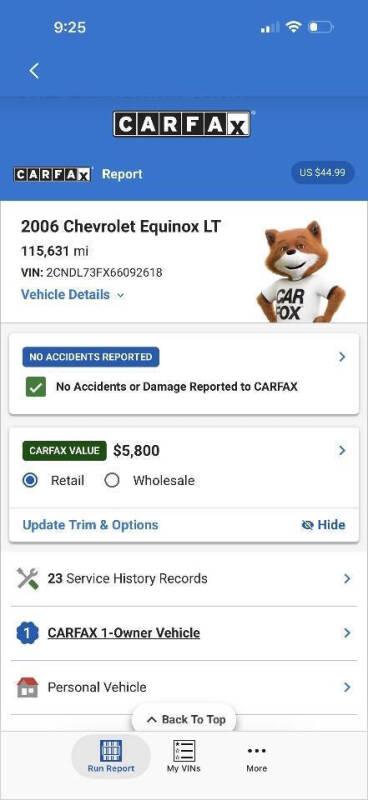Viewport: 368px width, 800px height.
Task: Tap the house Personal Vehicle icon
Action: click(x=28, y=687)
